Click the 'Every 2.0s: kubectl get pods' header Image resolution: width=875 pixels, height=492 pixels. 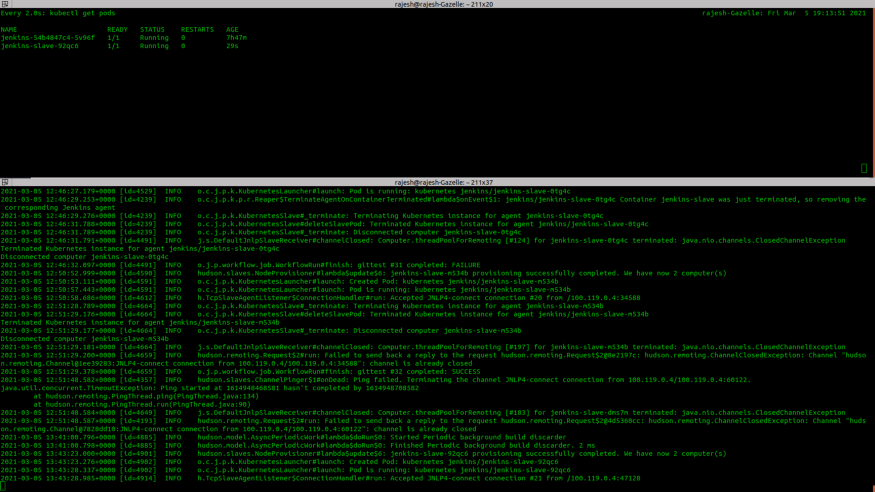click(58, 13)
